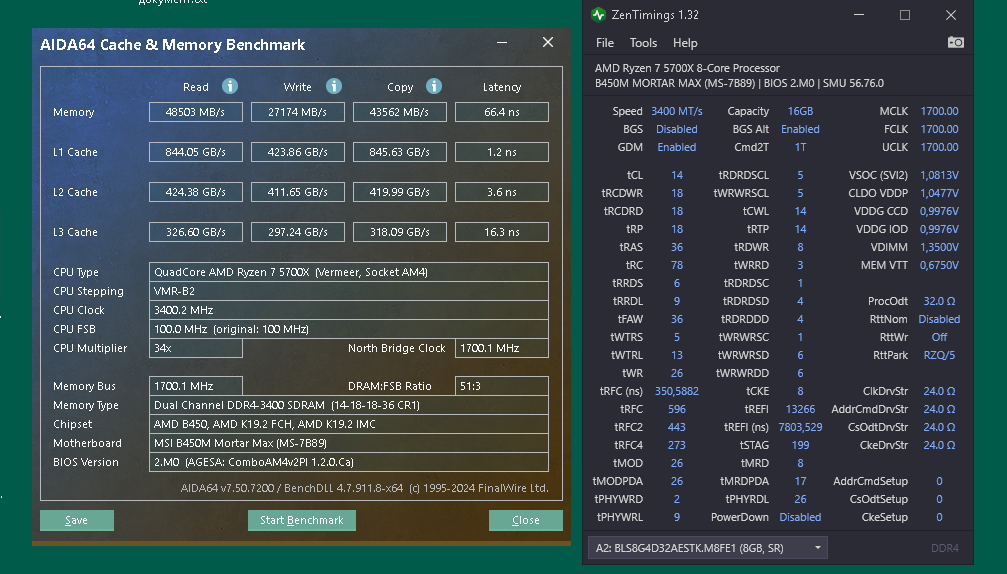The width and height of the screenshot is (1007, 574).
Task: Click the L3 Cache copy 318.09 GB/s value
Action: tap(399, 232)
